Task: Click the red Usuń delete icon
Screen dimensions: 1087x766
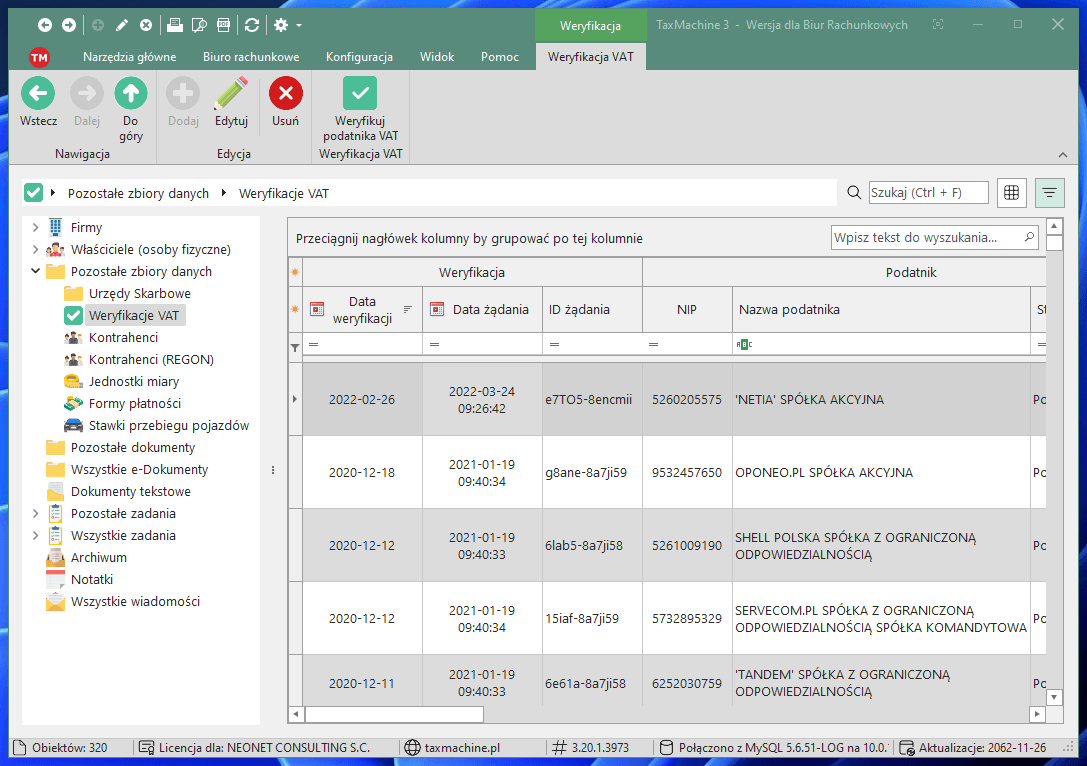Action: click(x=285, y=94)
